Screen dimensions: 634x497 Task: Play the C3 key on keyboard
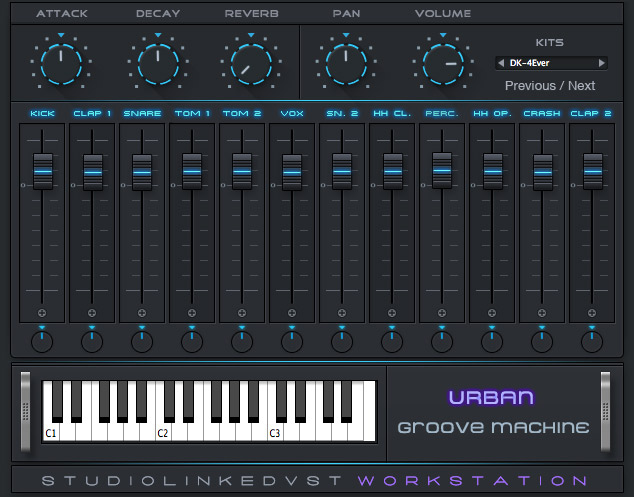click(275, 431)
